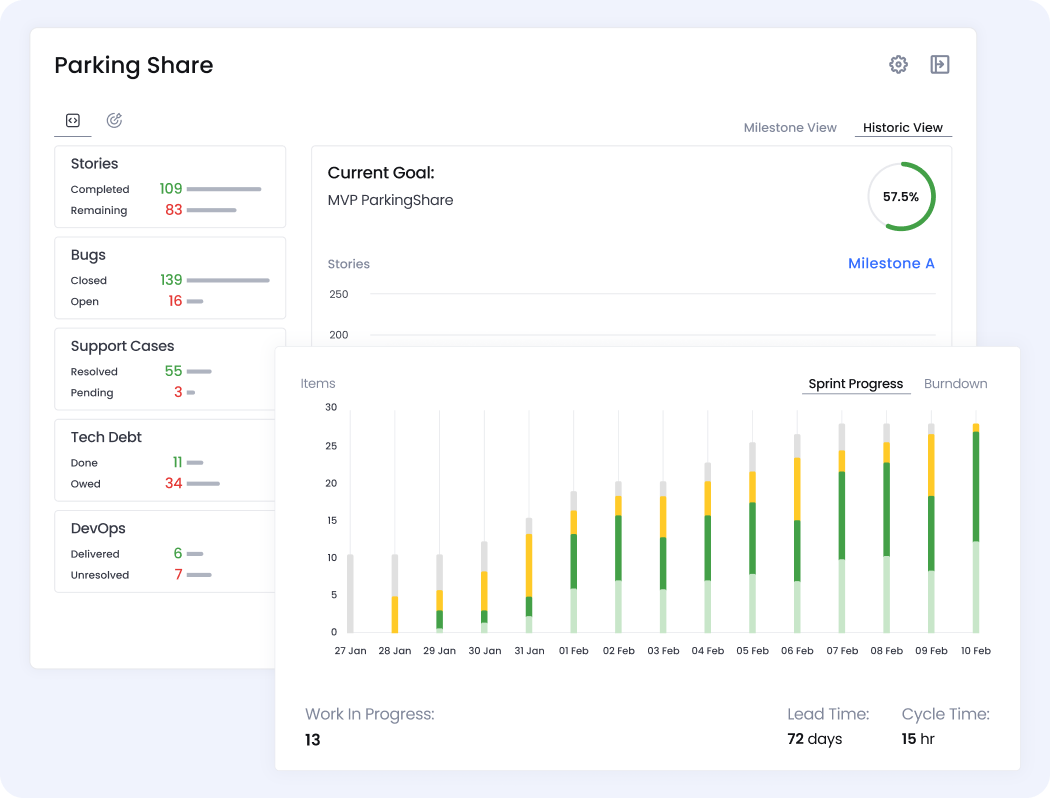This screenshot has width=1050, height=798.
Task: Click the exit/logout panel icon
Action: [x=940, y=64]
